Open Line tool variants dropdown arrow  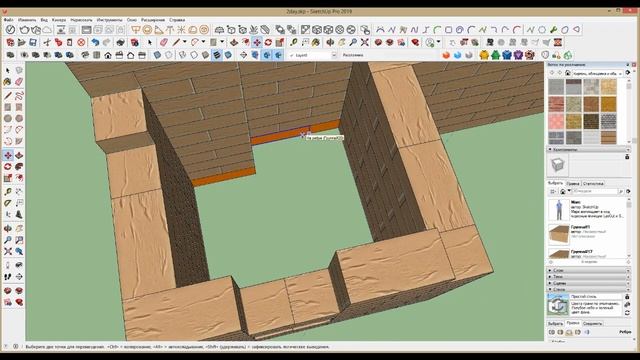[184, 42]
